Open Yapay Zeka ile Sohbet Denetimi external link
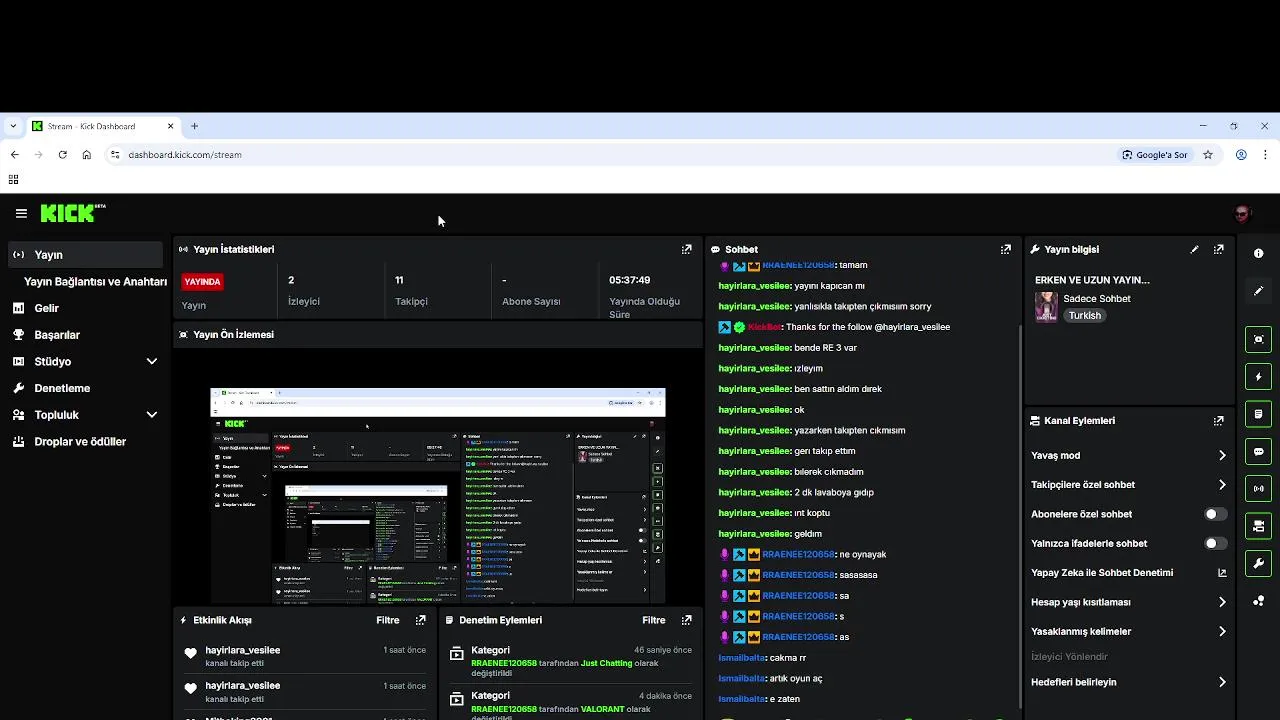This screenshot has width=1280, height=720. coord(1222,573)
